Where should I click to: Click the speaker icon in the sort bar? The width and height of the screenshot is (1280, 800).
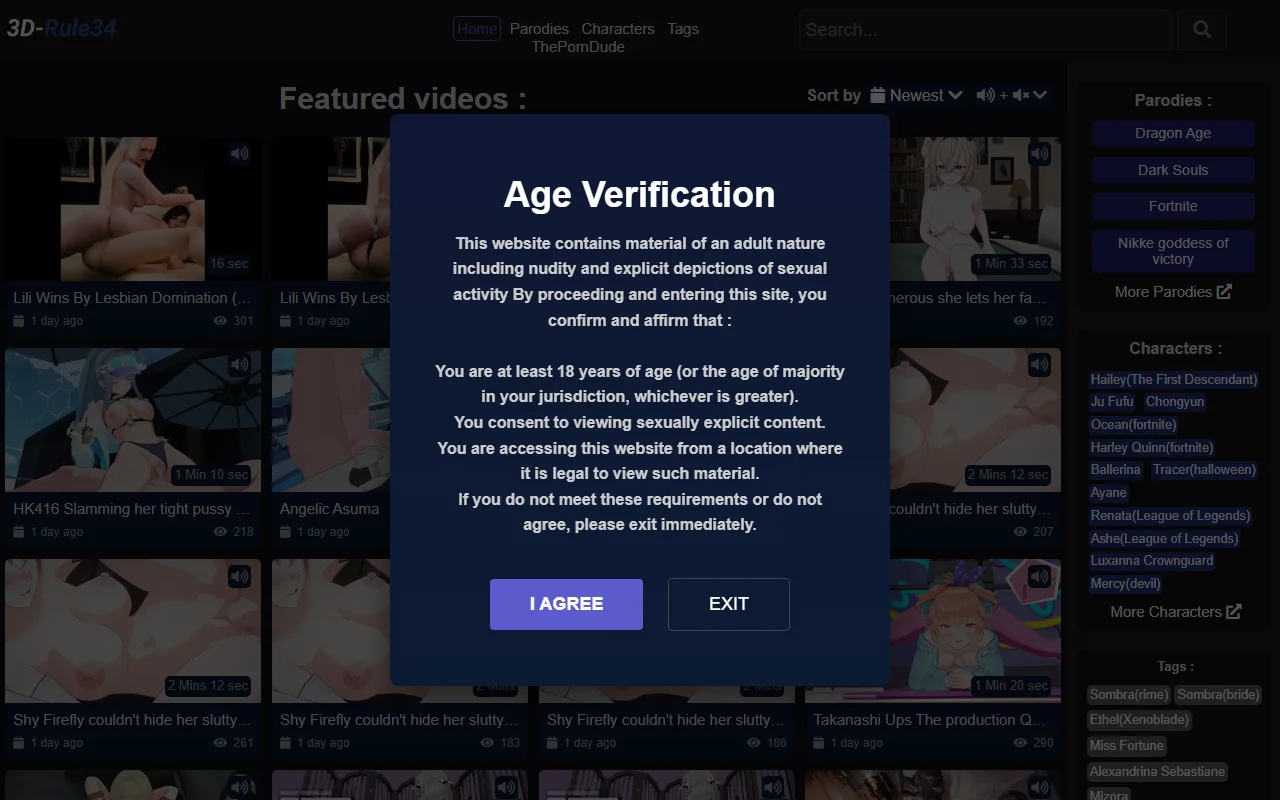(x=986, y=96)
